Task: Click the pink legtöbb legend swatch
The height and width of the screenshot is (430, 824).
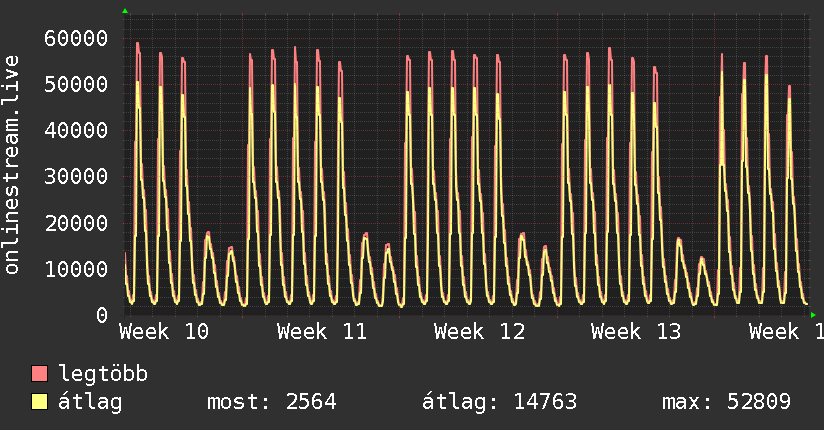Action: (x=39, y=374)
